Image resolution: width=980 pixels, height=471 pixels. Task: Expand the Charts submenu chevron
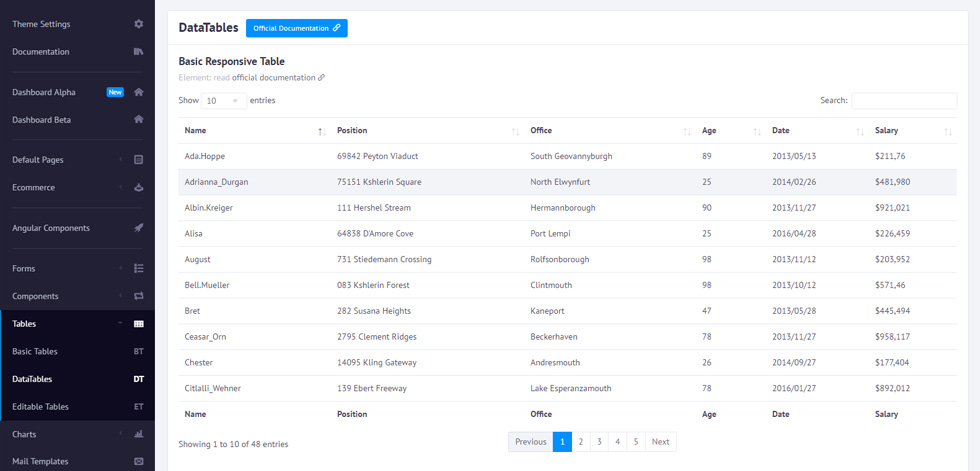pyautogui.click(x=121, y=434)
